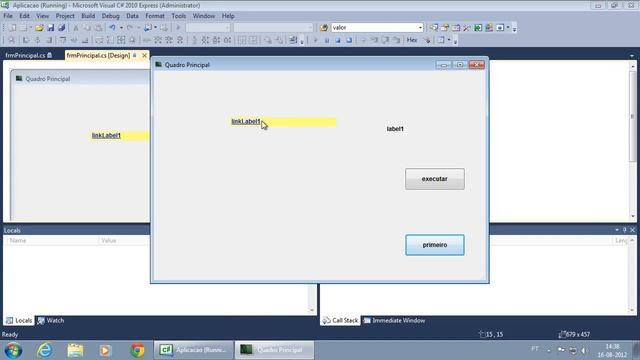The image size is (640, 360).
Task: Click the Bring to Front layout icon
Action: tap(268, 40)
